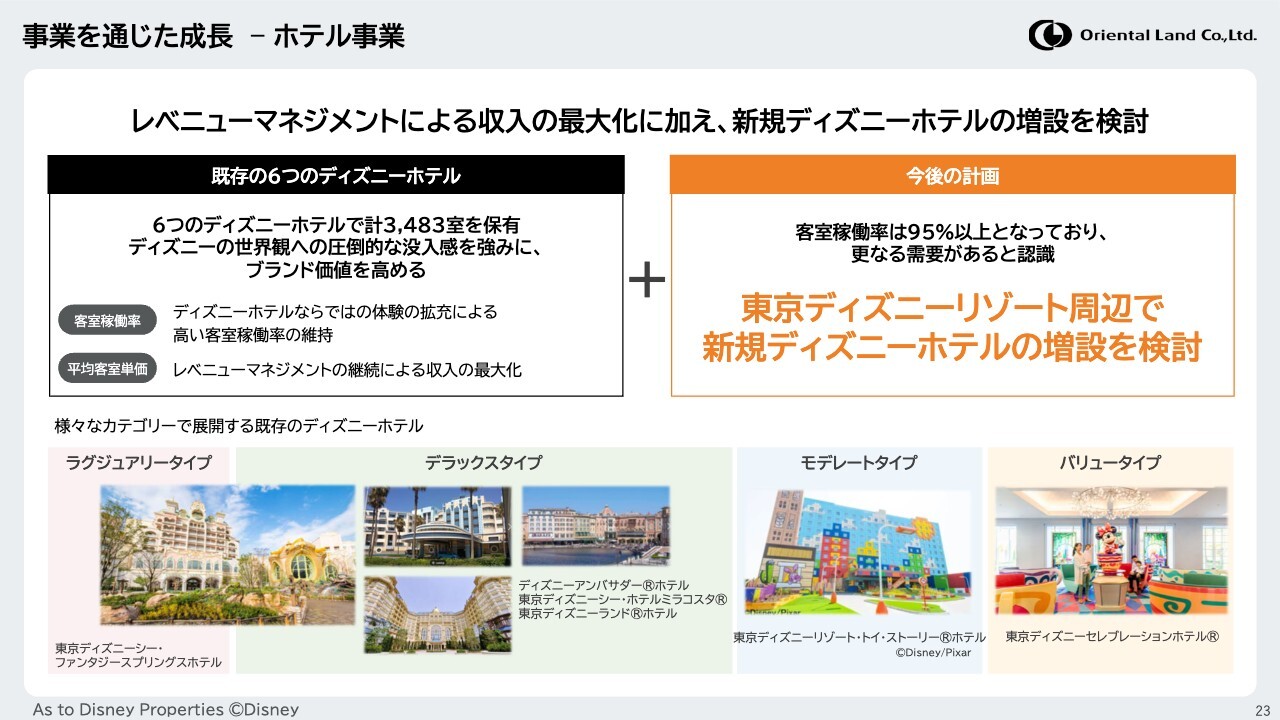This screenshot has width=1280, height=720.
Task: Click caption 東京ディズニーランド®ホテル
Action: (x=597, y=613)
